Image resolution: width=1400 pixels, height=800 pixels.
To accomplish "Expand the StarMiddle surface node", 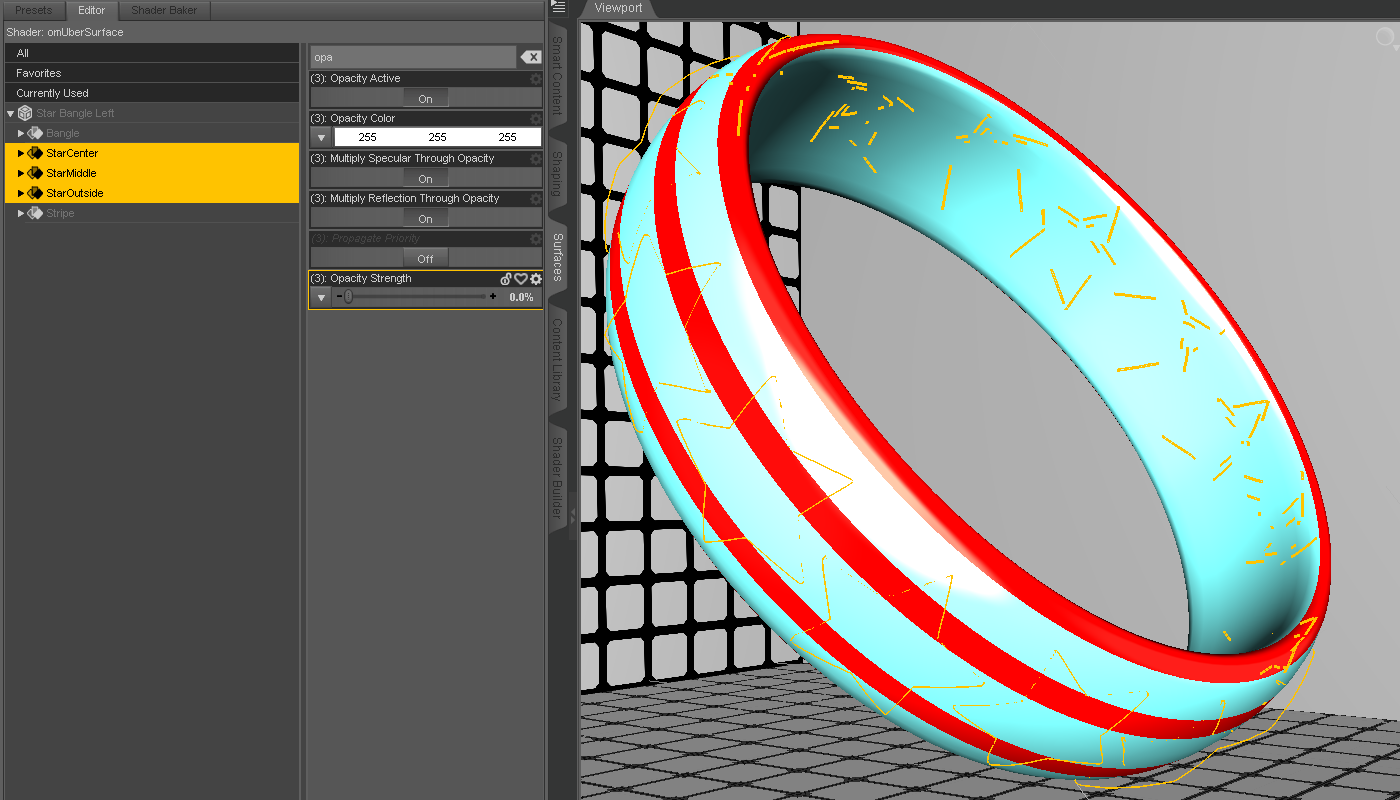I will pyautogui.click(x=21, y=173).
